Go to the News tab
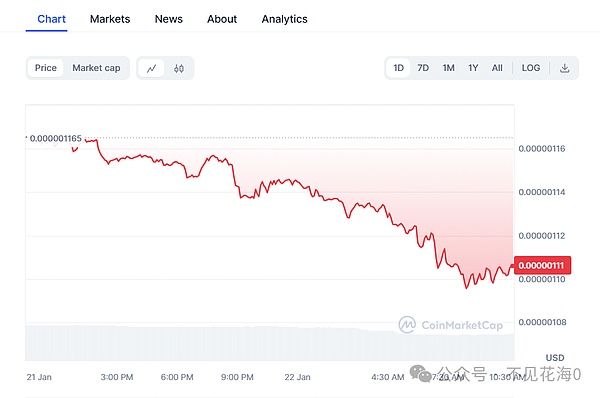Screen dimensions: 600x398 pos(168,19)
